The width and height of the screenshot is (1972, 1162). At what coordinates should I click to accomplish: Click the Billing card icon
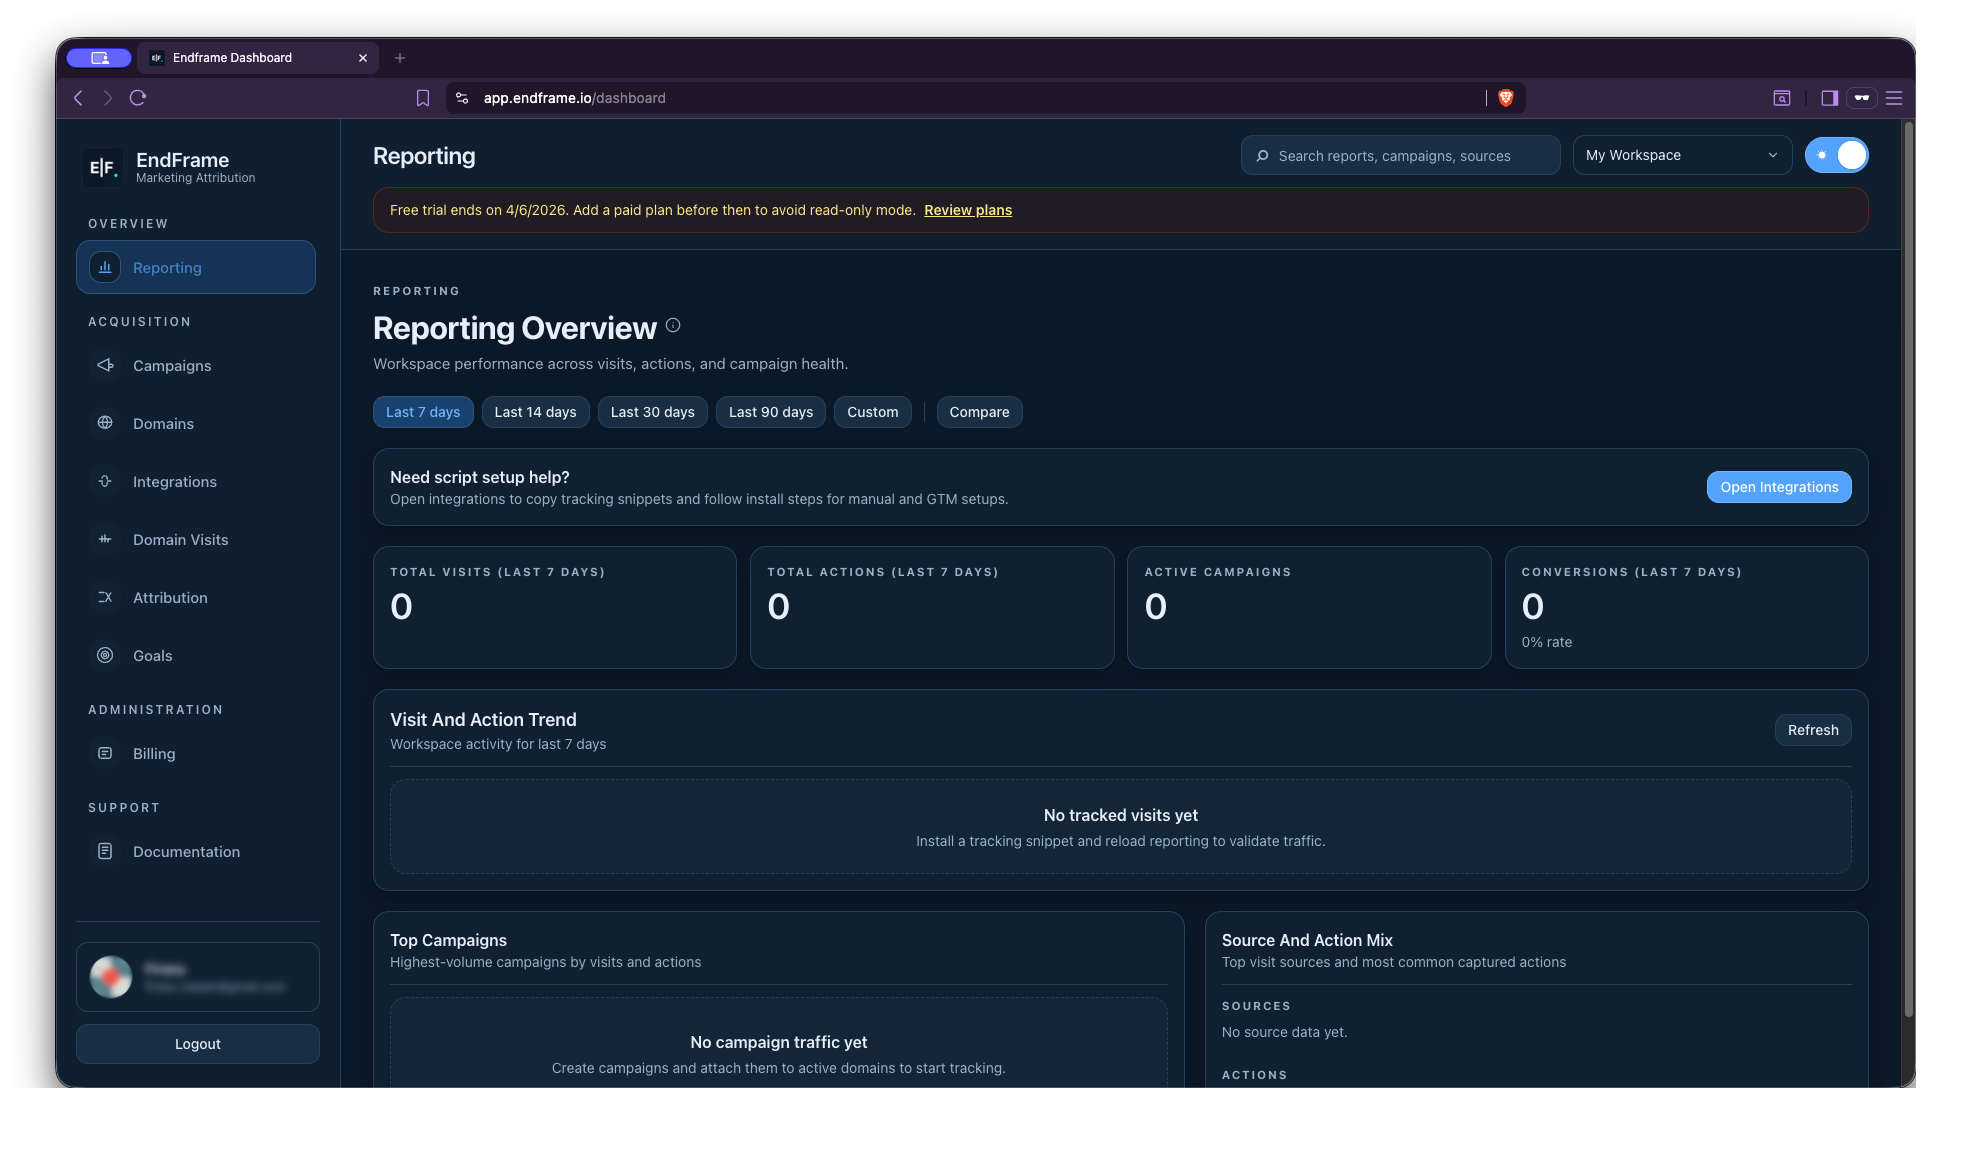[105, 753]
